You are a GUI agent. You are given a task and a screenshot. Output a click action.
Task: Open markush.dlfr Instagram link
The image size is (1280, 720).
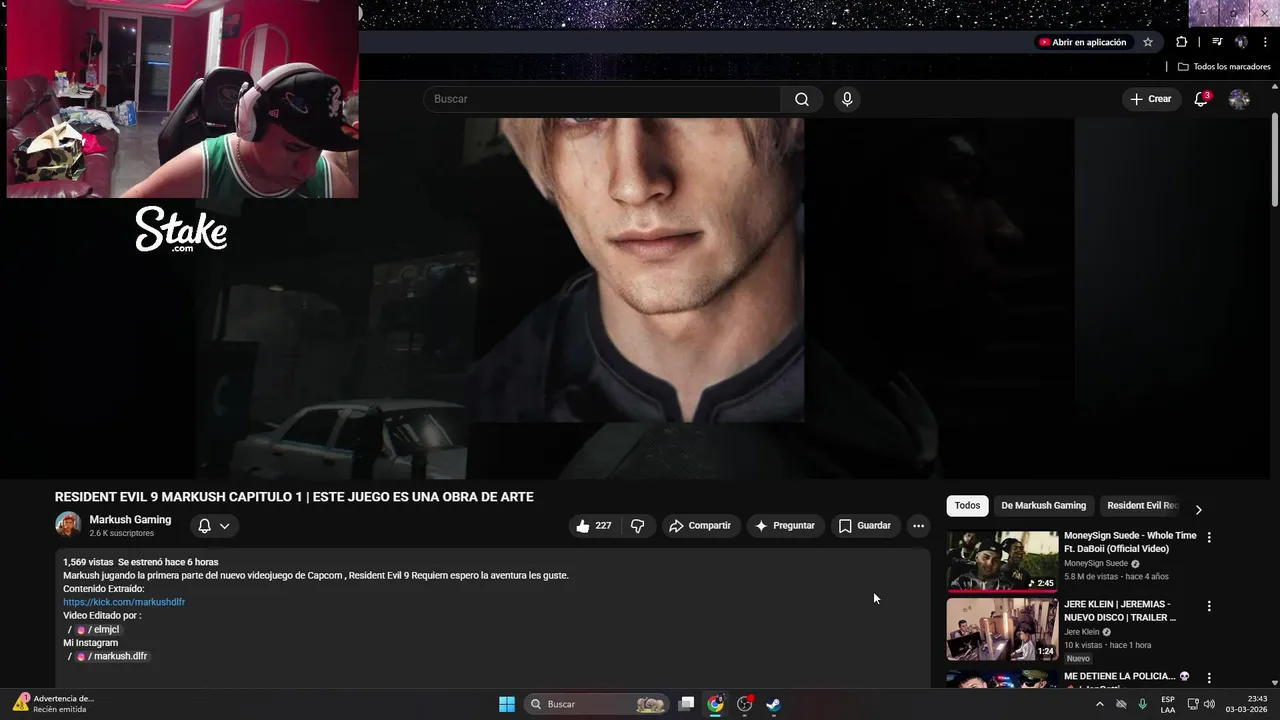pyautogui.click(x=112, y=656)
